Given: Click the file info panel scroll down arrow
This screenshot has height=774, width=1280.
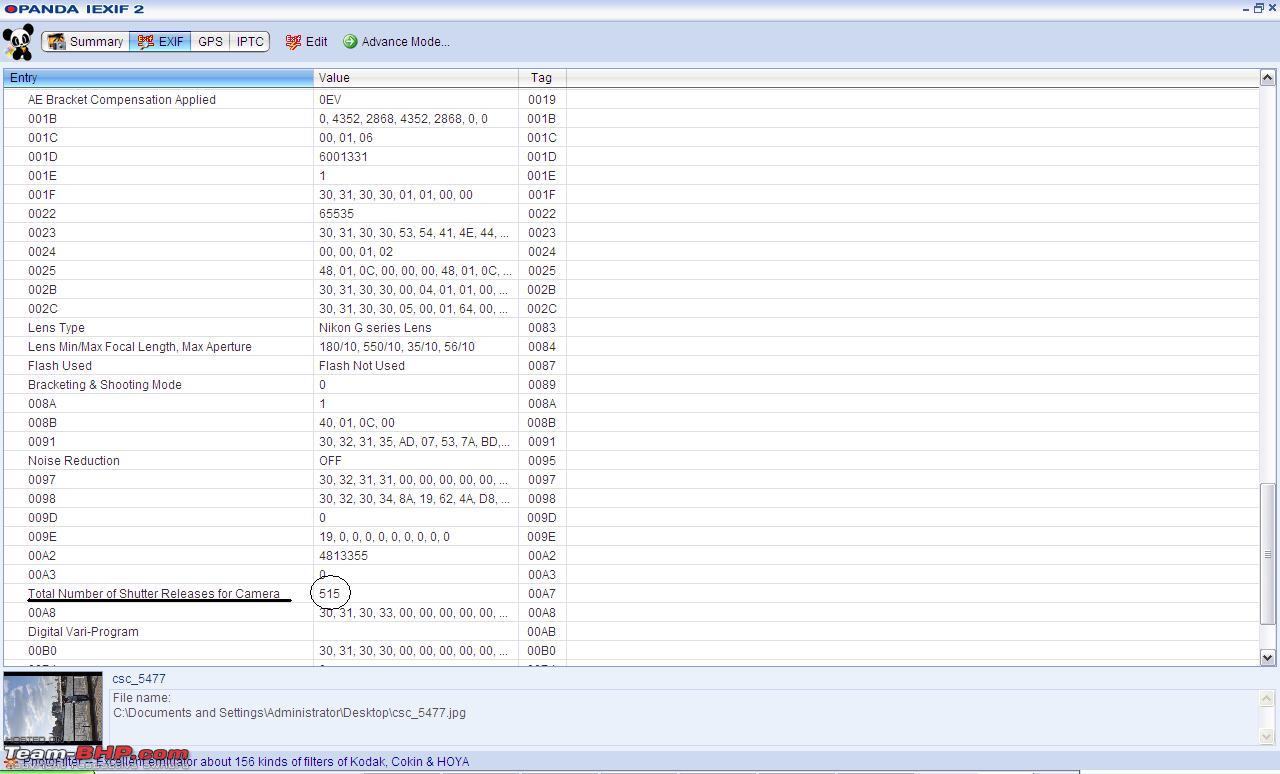Looking at the screenshot, I should 1267,736.
